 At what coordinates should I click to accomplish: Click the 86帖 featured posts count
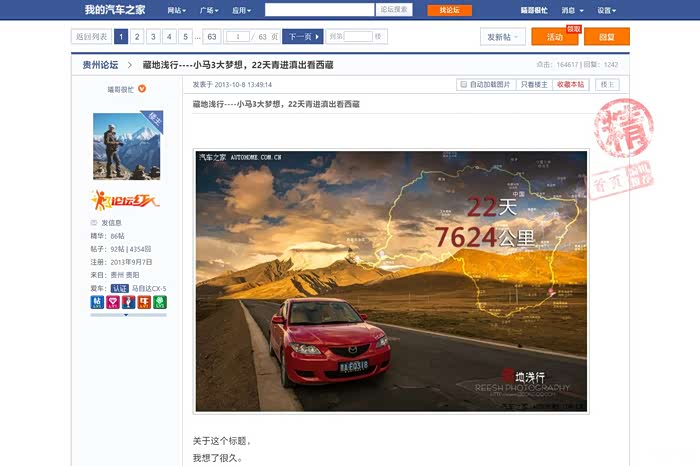click(x=117, y=236)
